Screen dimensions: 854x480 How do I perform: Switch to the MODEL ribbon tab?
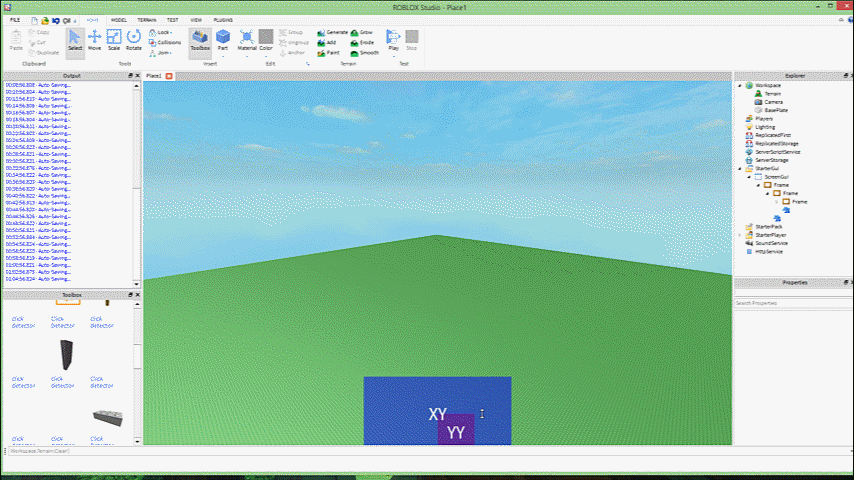click(x=119, y=20)
